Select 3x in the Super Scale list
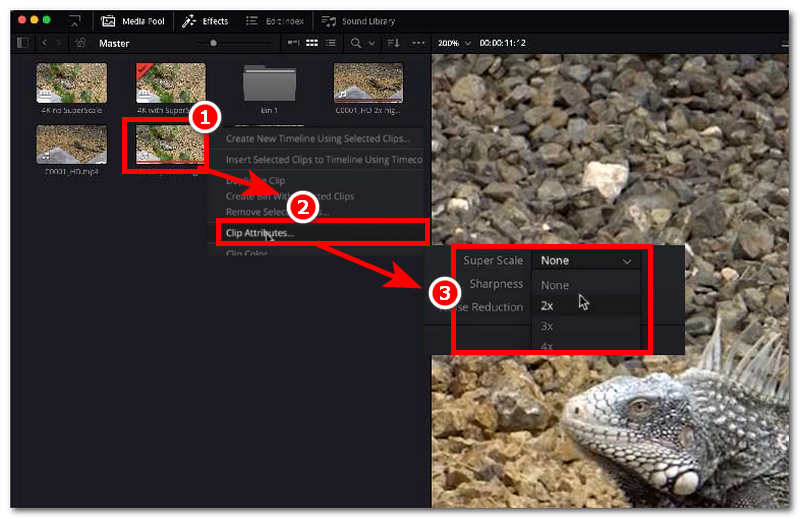This screenshot has height=519, width=800. (x=548, y=326)
